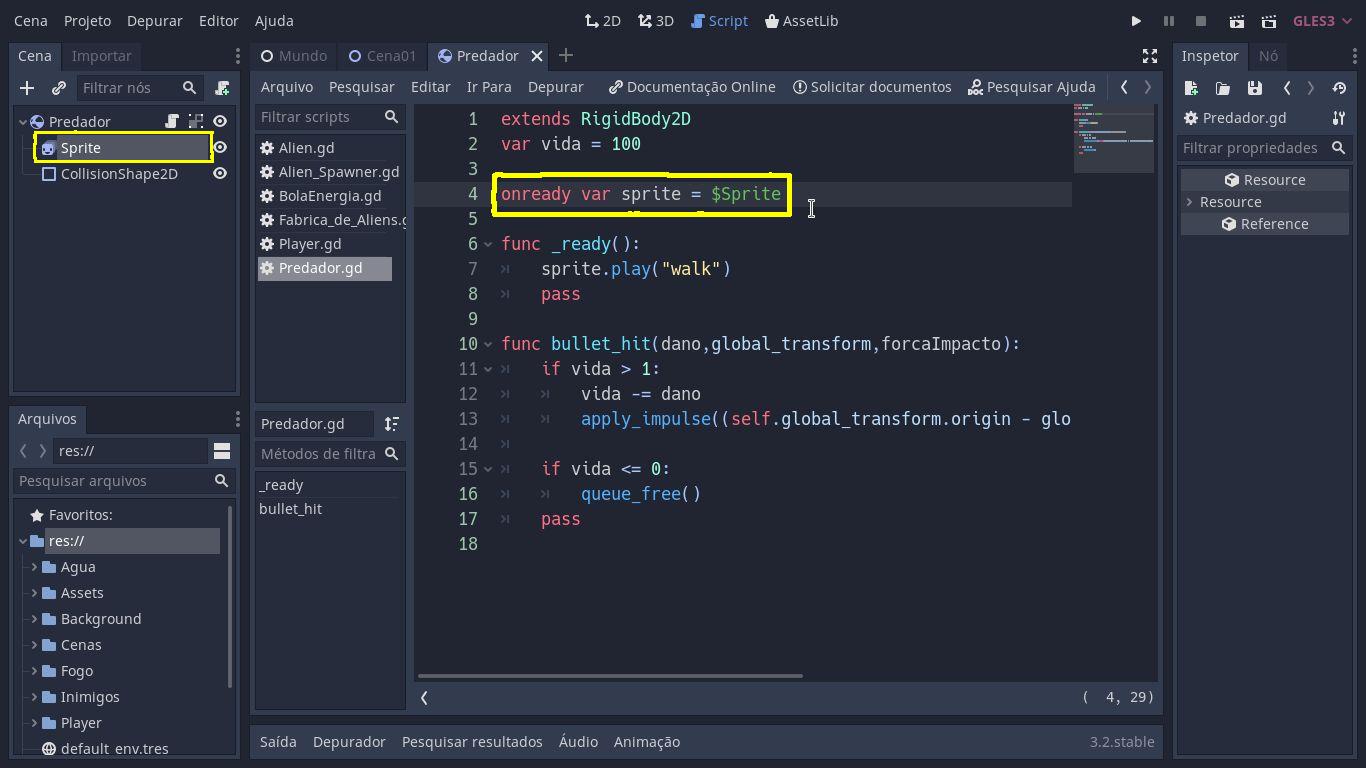Viewport: 1366px width, 768px height.
Task: Toggle split view of file system dock
Action: tap(222, 451)
